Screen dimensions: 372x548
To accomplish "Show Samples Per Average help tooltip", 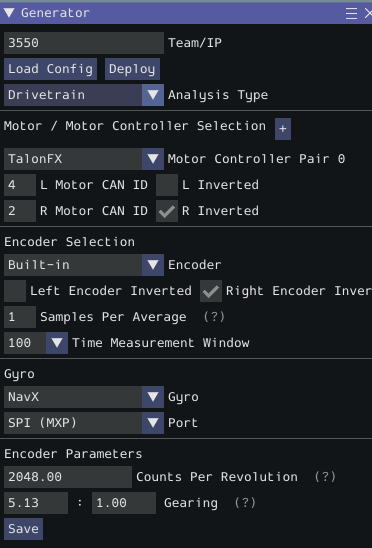I will click(214, 317).
